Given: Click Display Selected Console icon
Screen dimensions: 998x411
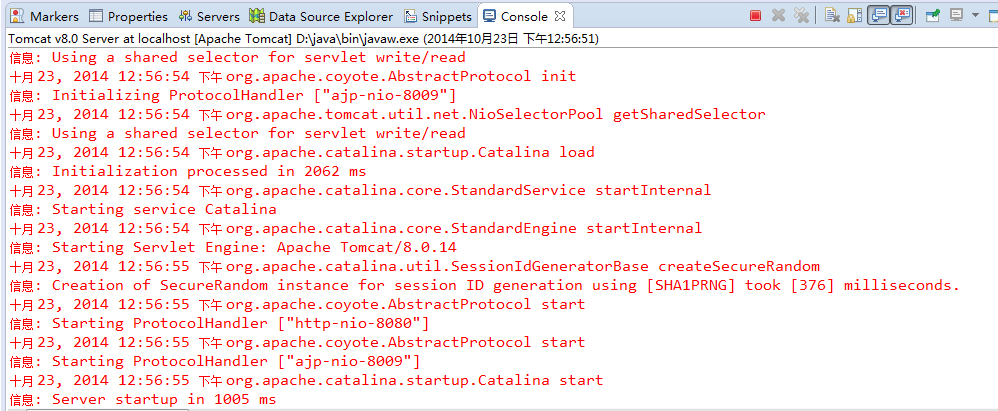Looking at the screenshot, I should 956,16.
